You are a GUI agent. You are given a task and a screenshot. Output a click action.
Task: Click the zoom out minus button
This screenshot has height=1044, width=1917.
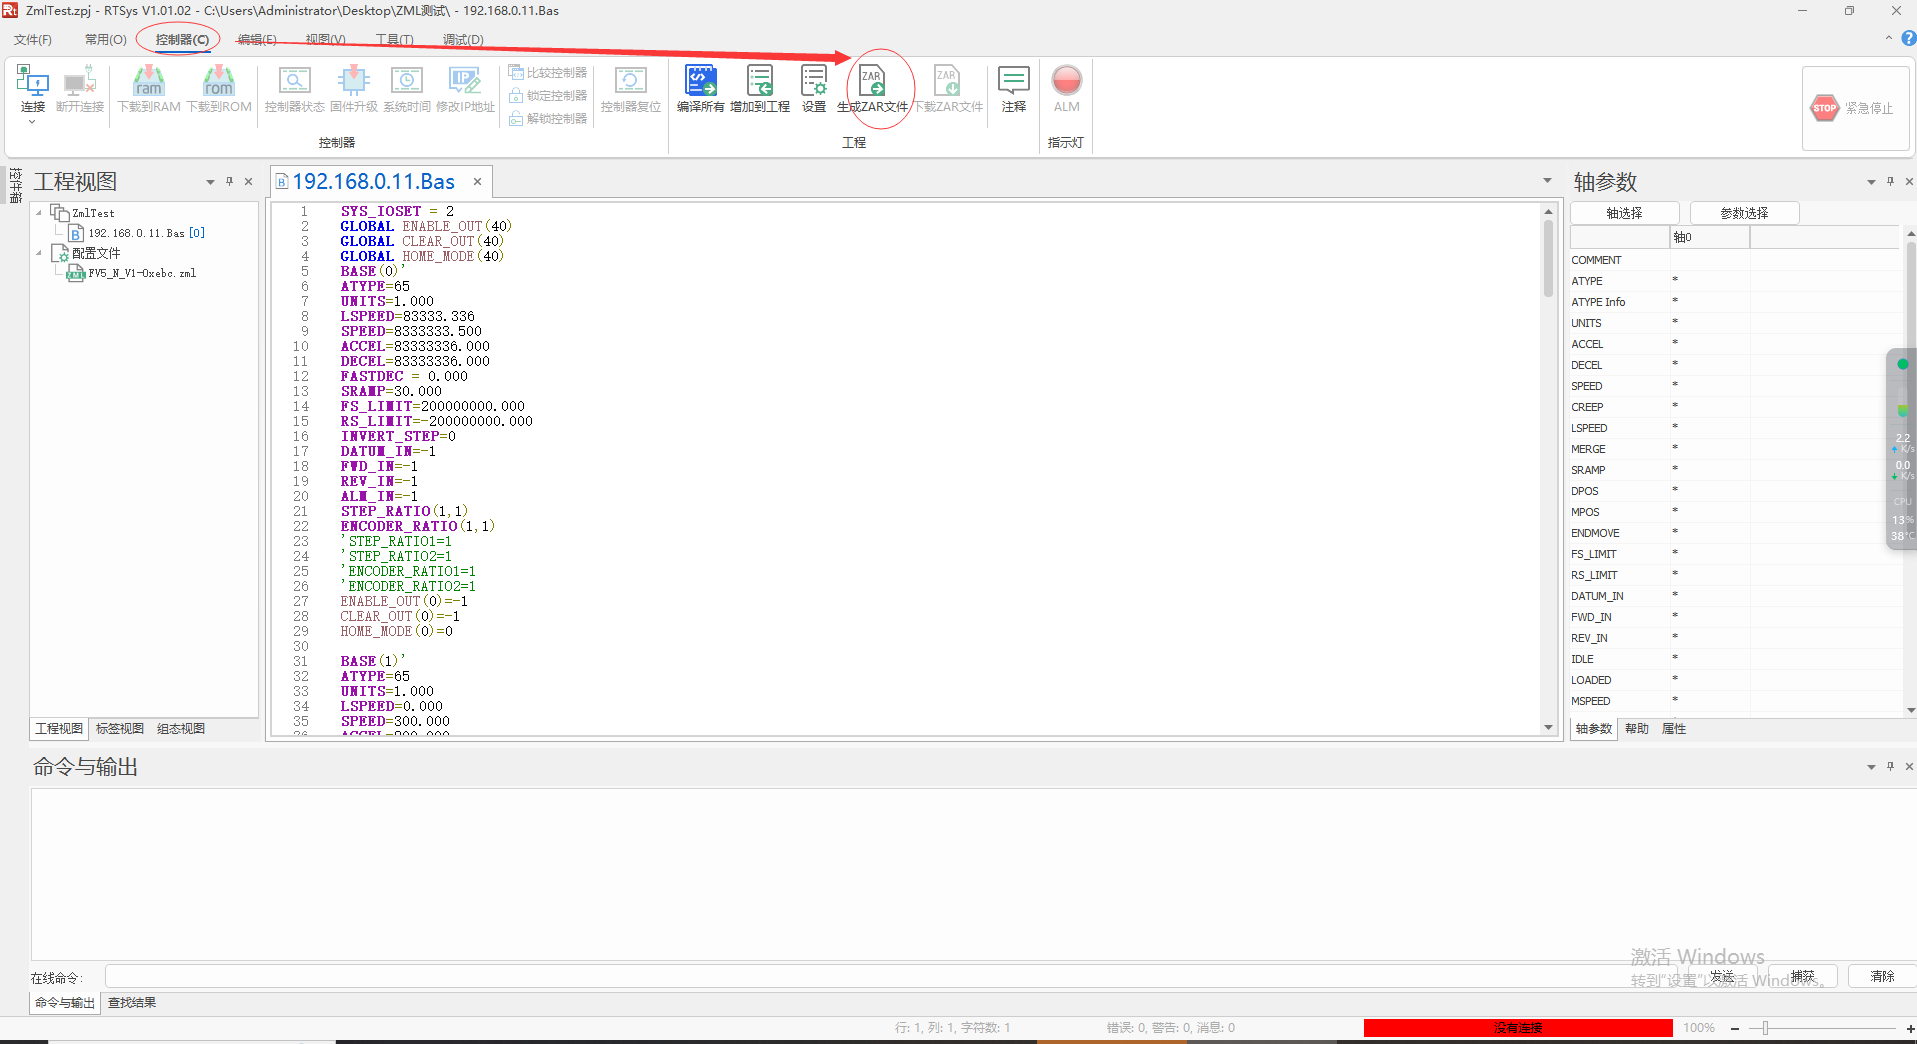[1735, 1028]
